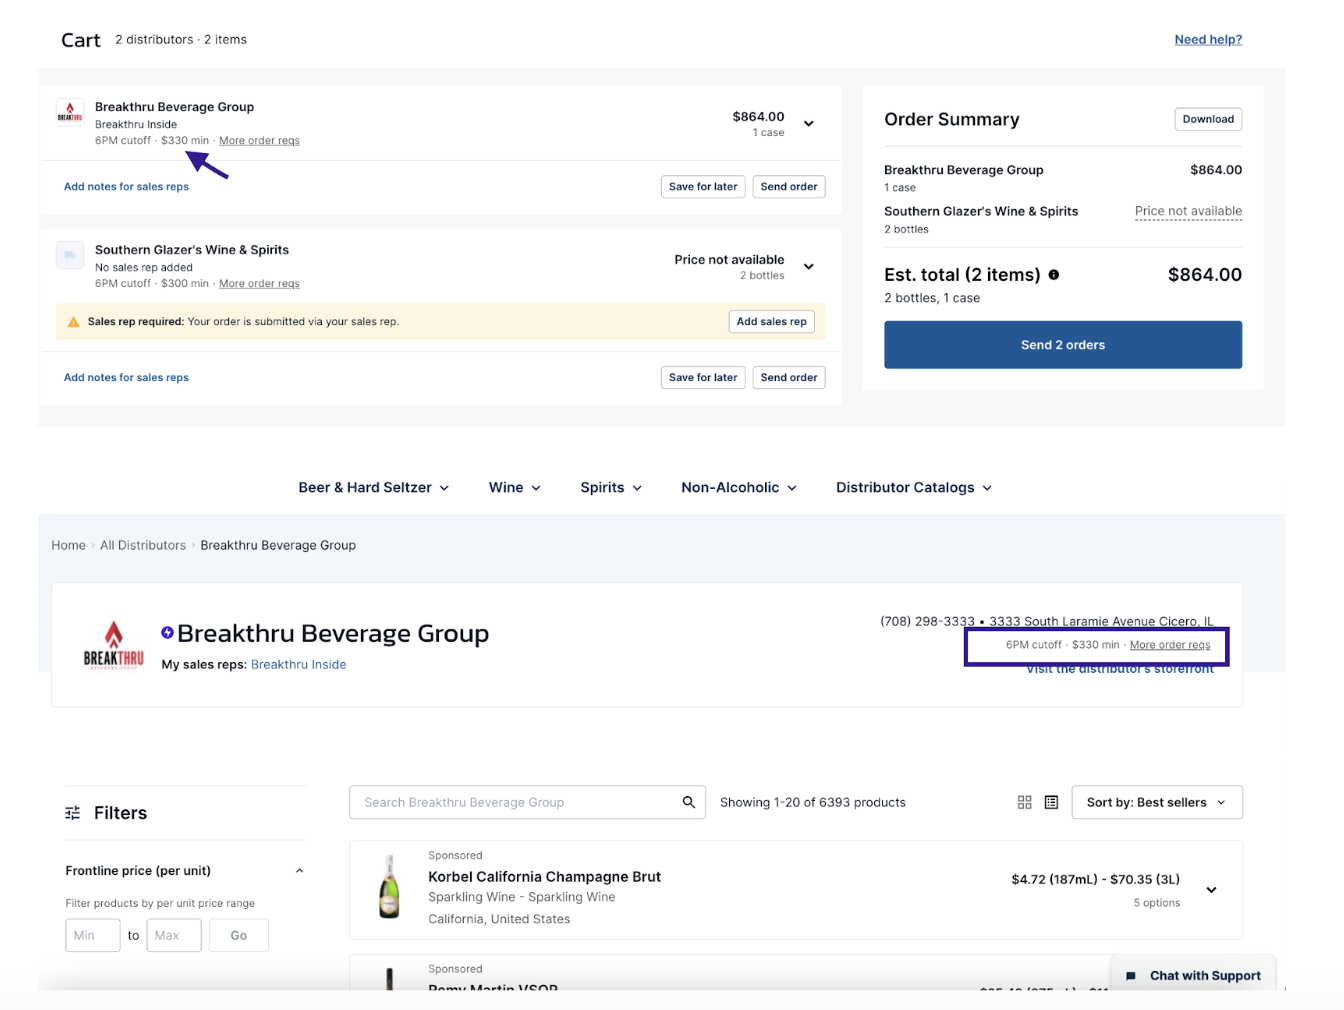Open the Korbel Champagne bottle thumbnail

(389, 887)
